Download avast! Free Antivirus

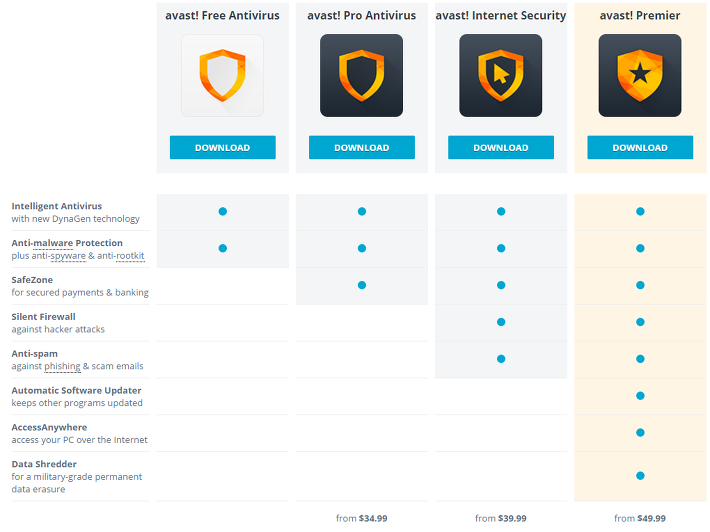tap(222, 148)
